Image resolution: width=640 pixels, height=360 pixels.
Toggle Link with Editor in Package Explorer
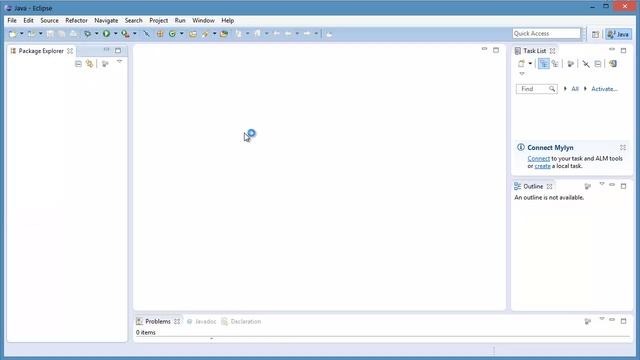pyautogui.click(x=89, y=64)
